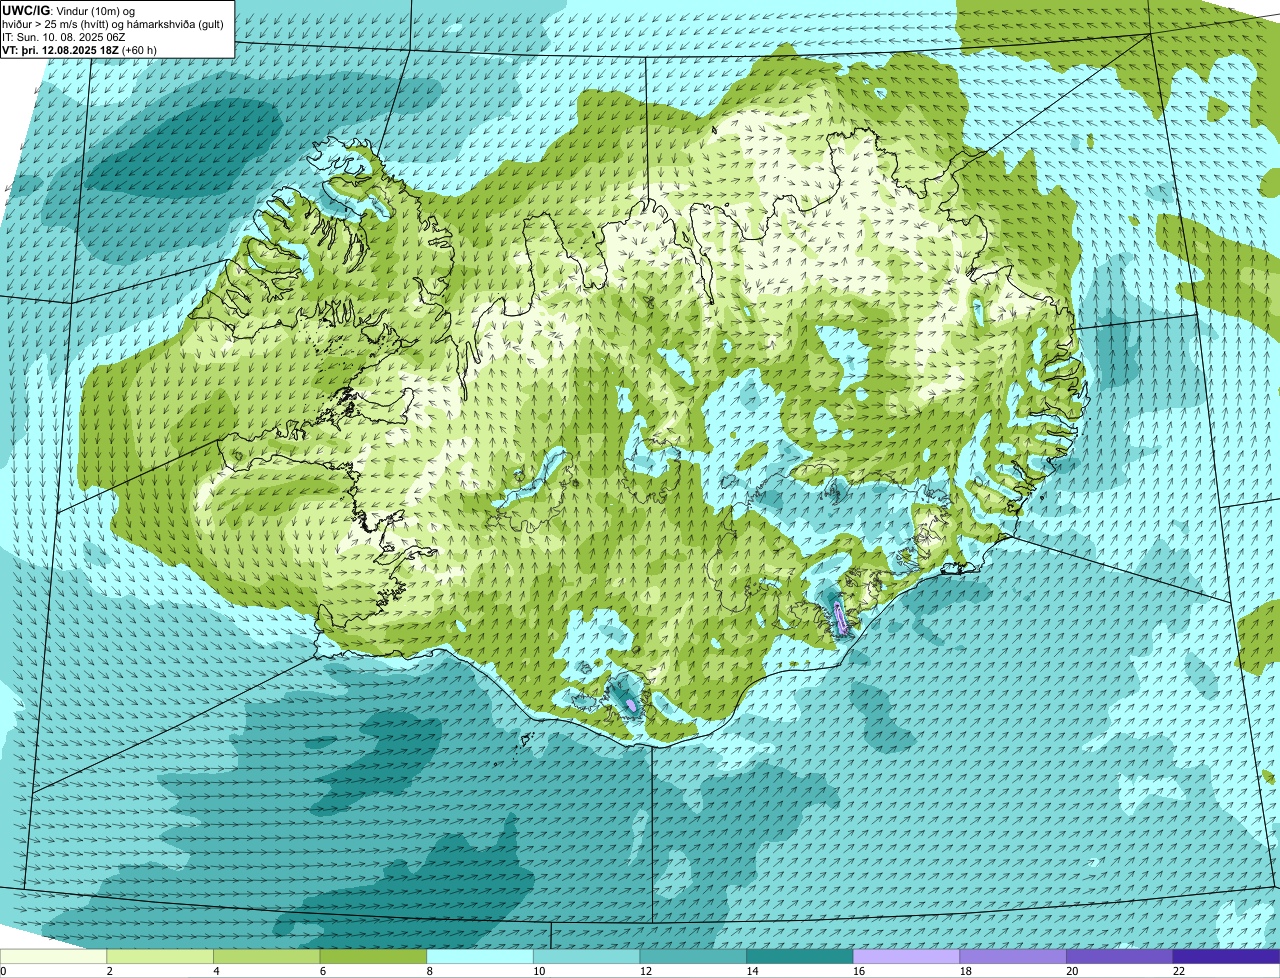Click the '22' label on the color scale

tap(1179, 971)
